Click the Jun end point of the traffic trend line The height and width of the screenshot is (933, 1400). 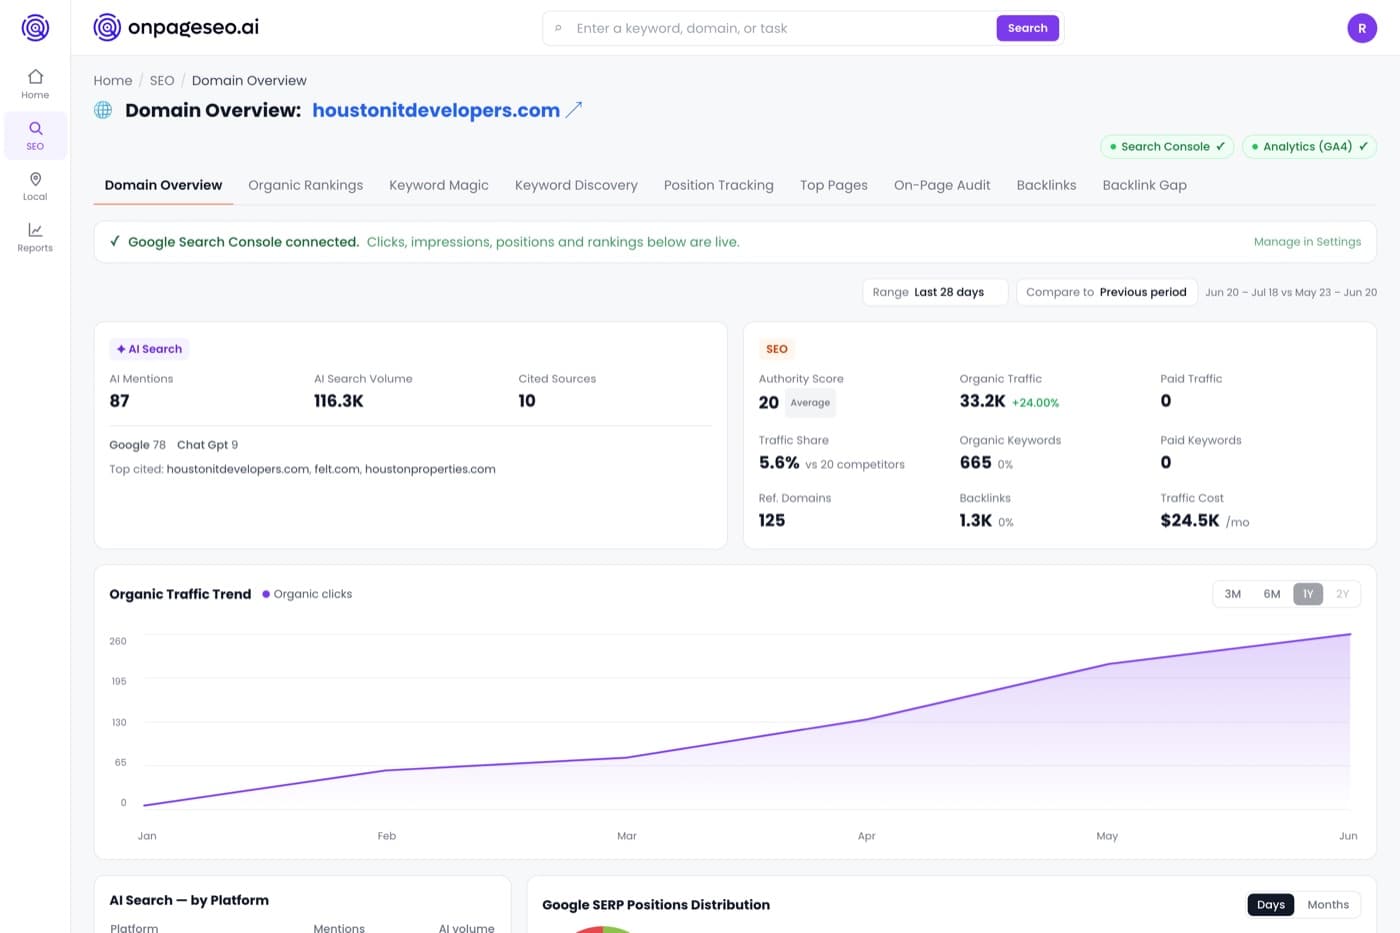[1350, 634]
